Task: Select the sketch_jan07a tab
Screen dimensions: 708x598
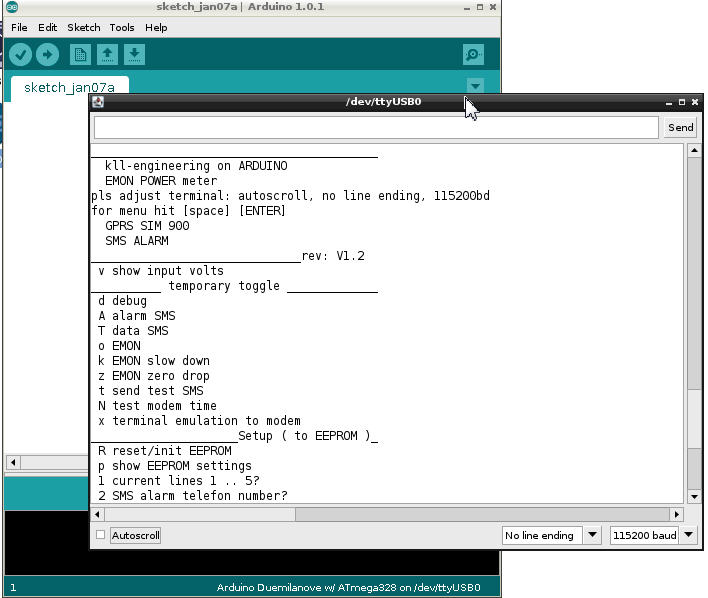Action: click(x=69, y=87)
